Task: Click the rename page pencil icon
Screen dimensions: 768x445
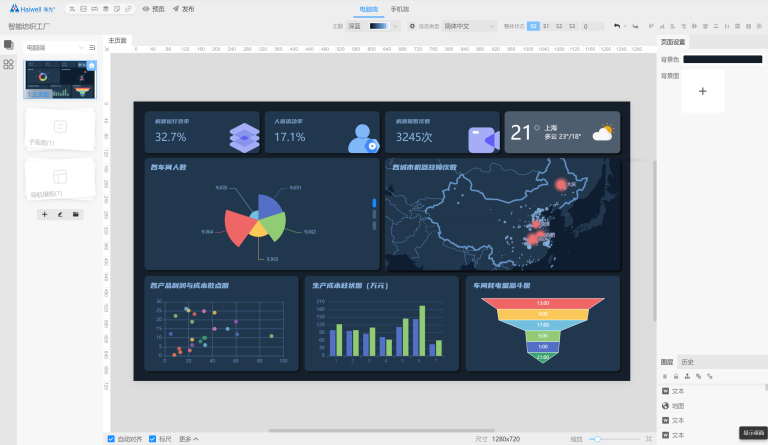Action: [60, 214]
